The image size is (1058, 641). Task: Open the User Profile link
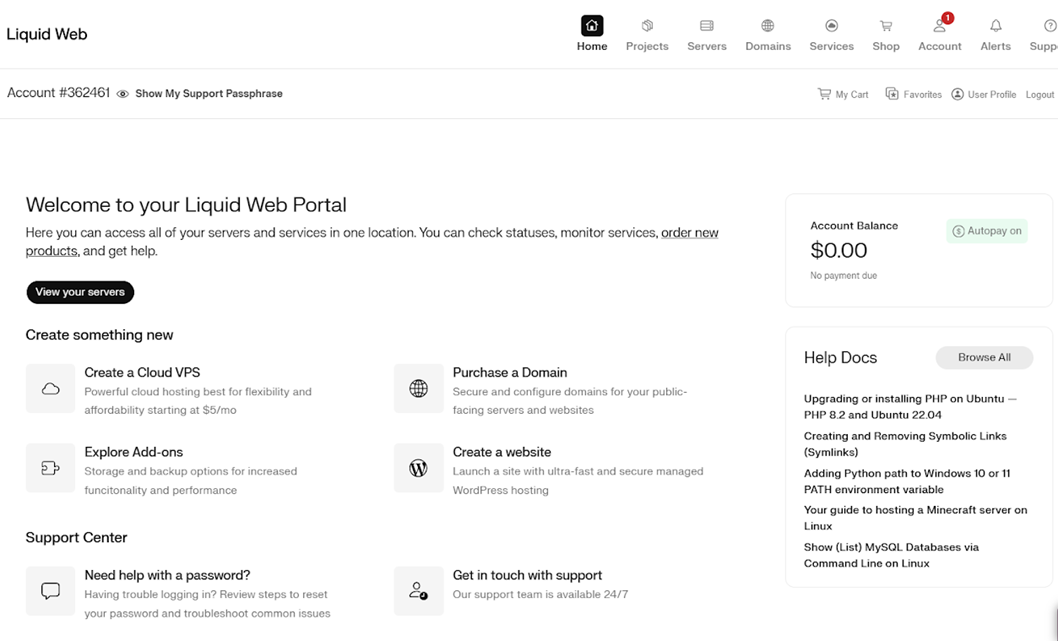point(983,94)
